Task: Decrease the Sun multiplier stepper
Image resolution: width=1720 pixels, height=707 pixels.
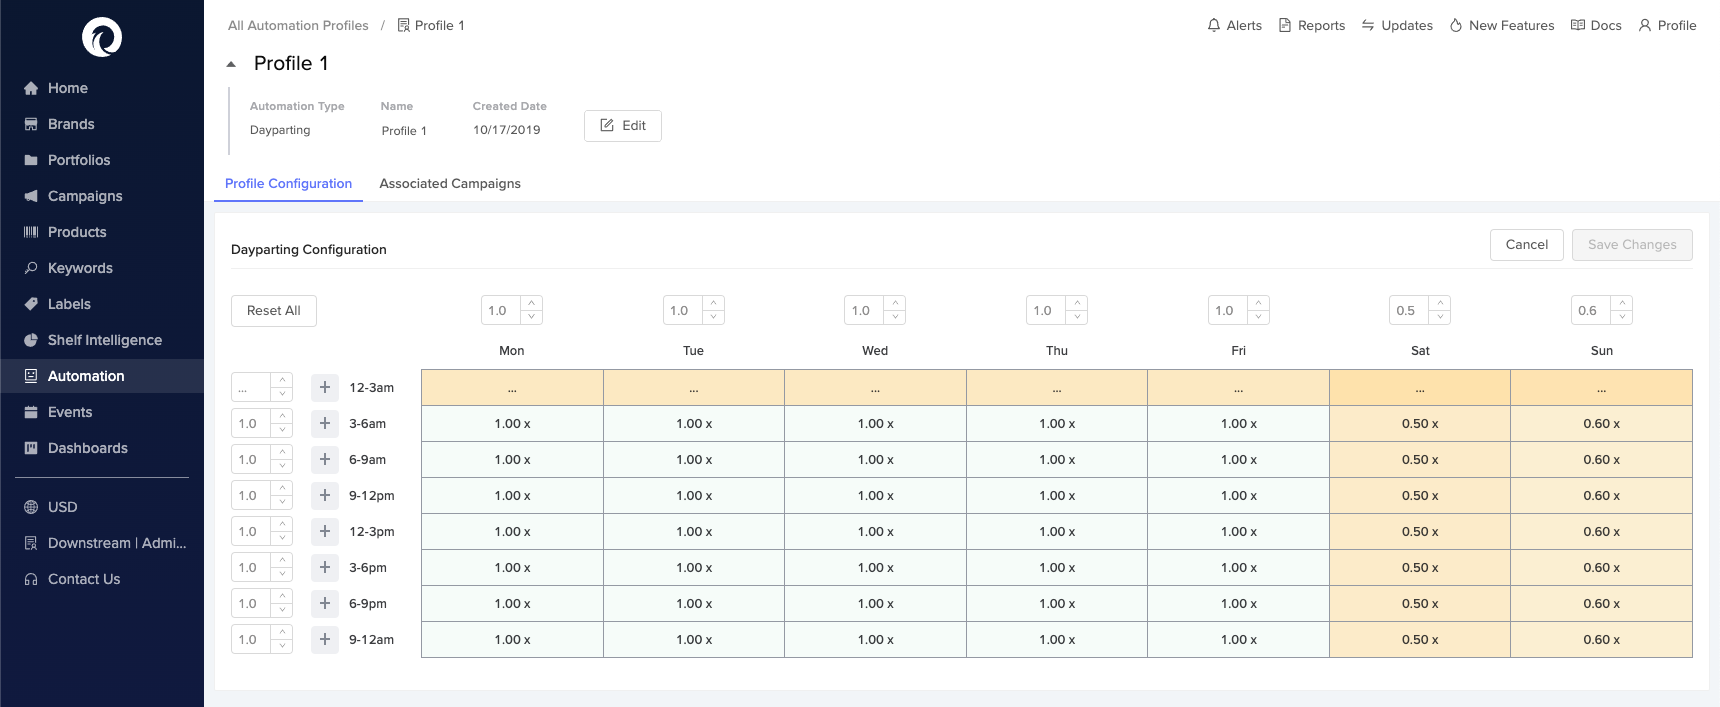Action: tap(1622, 317)
